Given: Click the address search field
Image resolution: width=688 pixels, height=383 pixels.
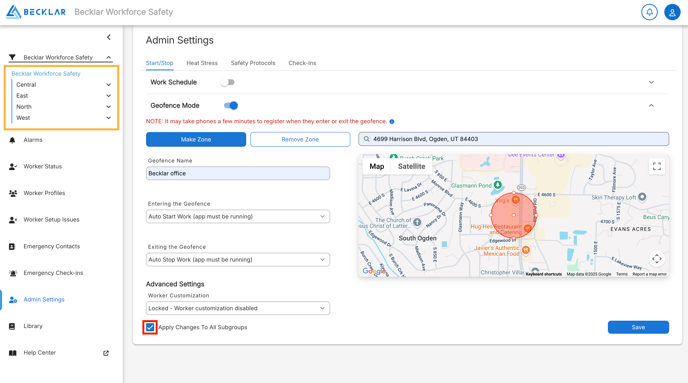Looking at the screenshot, I should coord(513,139).
